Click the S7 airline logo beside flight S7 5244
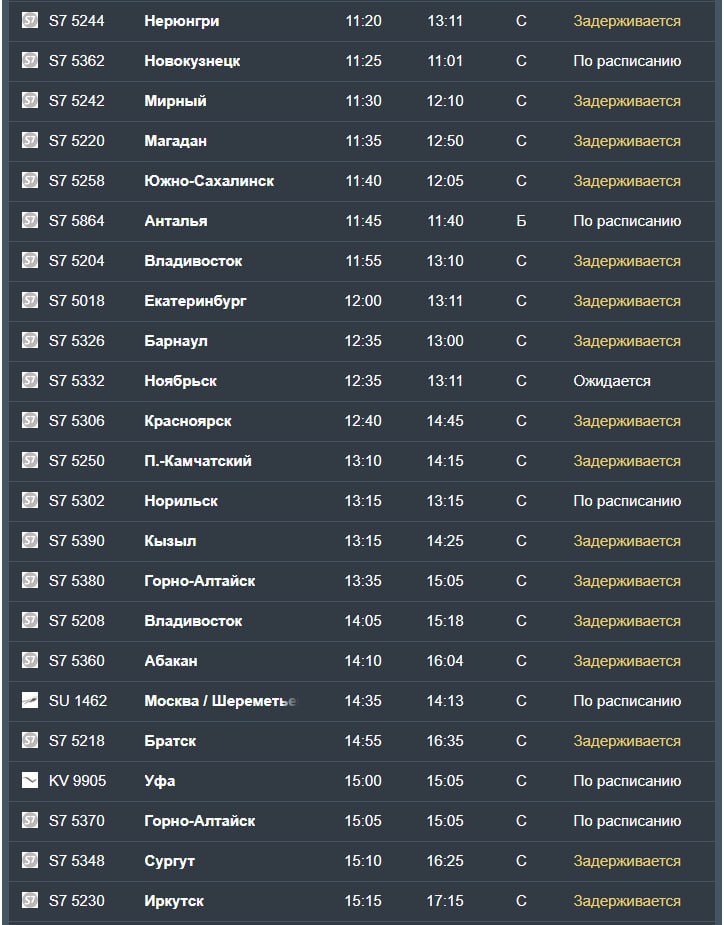724x925 pixels. [30, 21]
